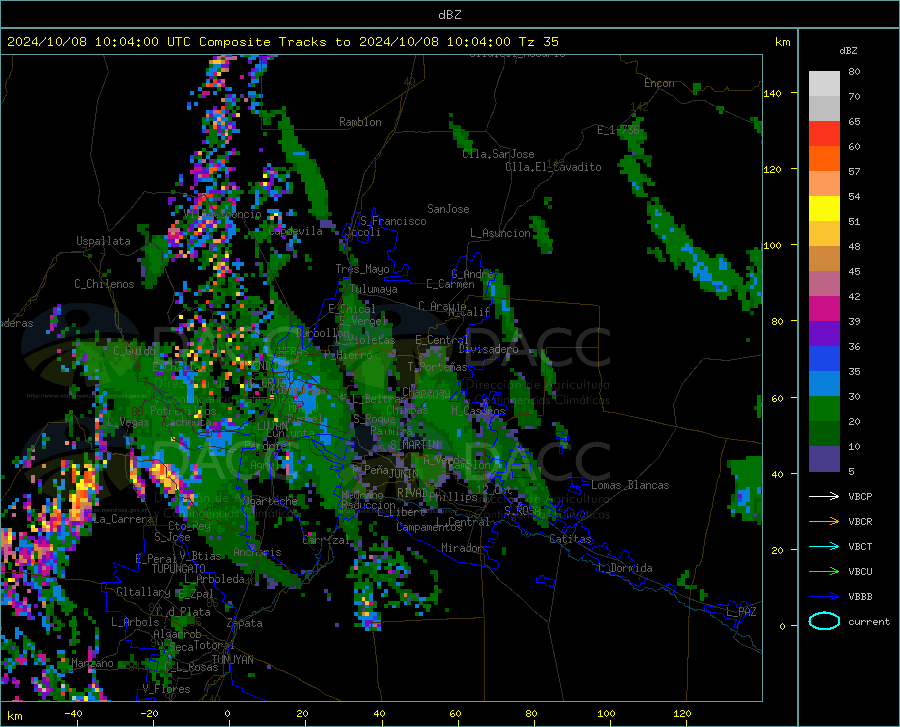Viewport: 900px width, 727px height.
Task: Pick the bright green swatch between 30 and 20
Action: [824, 409]
